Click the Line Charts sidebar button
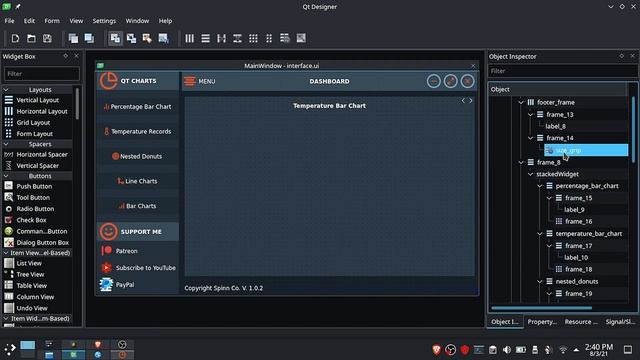640x360 pixels. pos(138,181)
